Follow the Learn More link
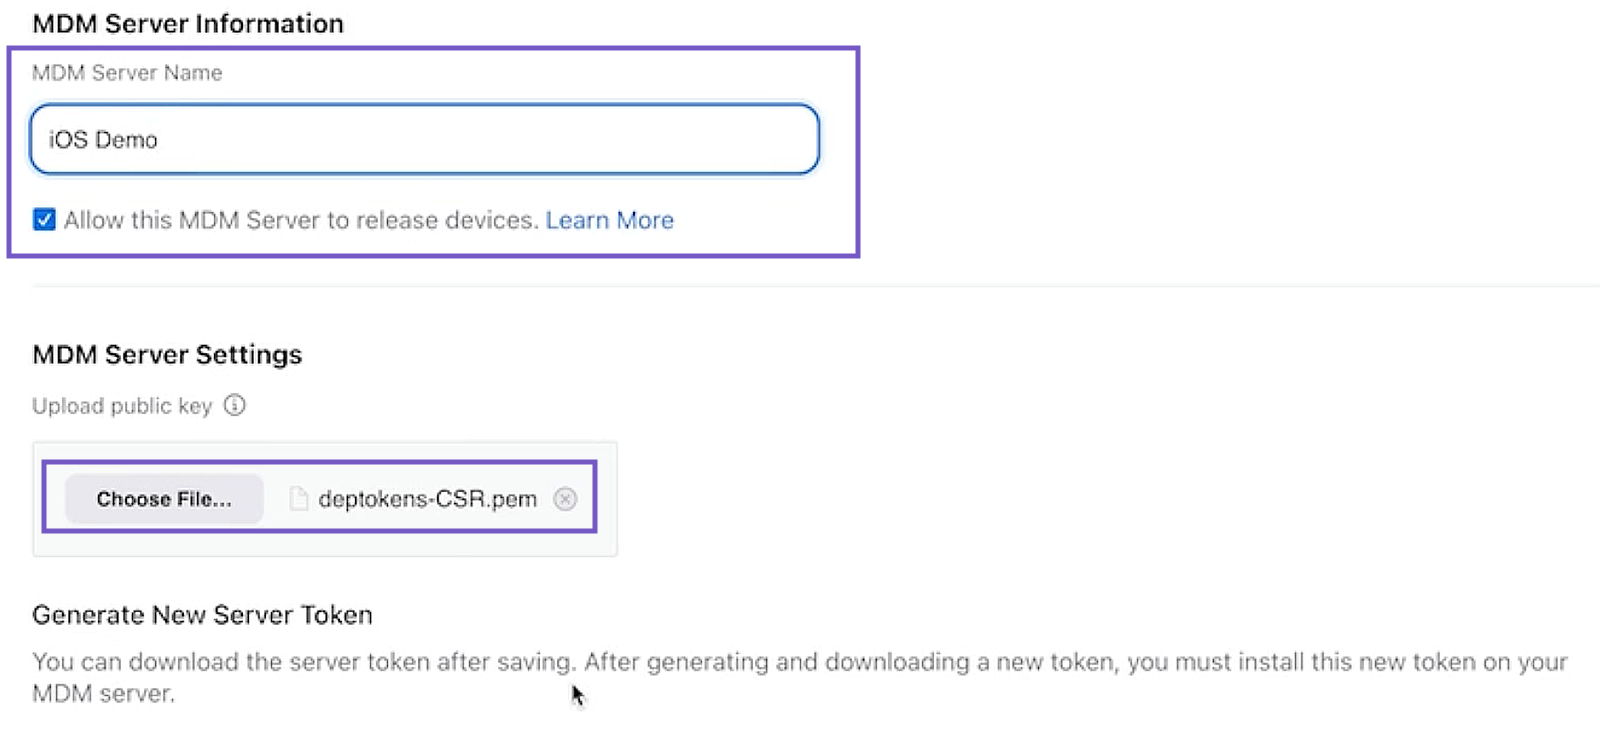The height and width of the screenshot is (753, 1600). pos(610,220)
